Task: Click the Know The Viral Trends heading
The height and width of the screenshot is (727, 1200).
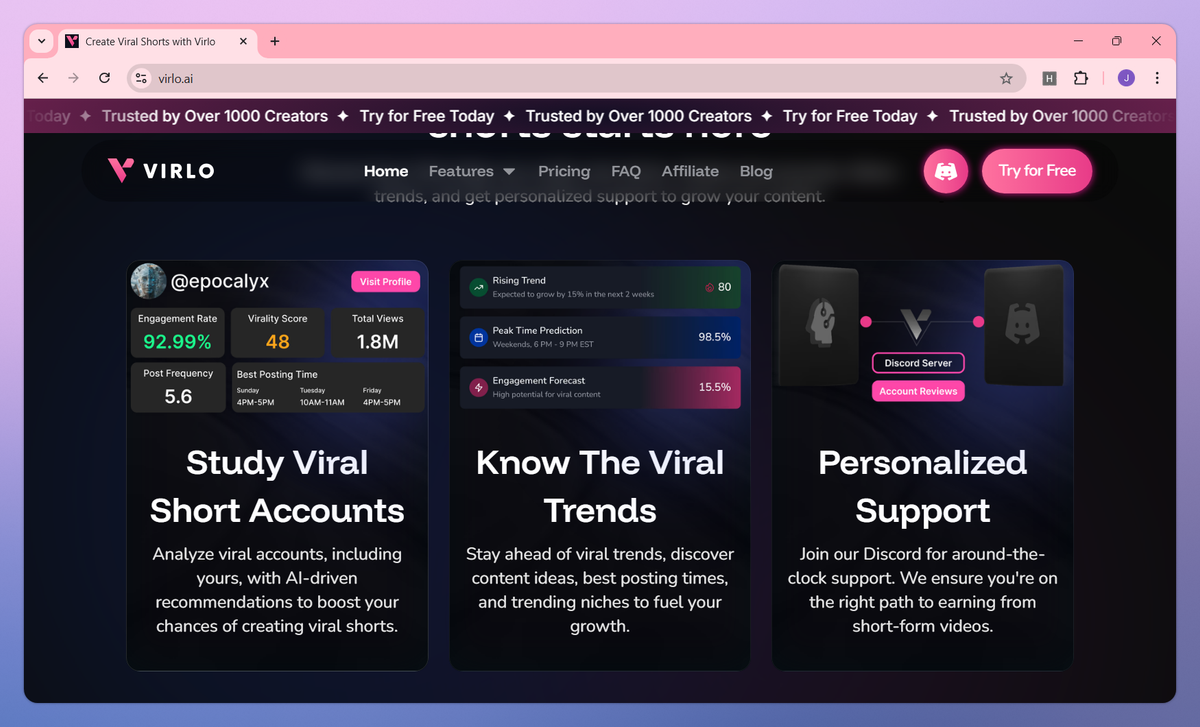Action: point(600,487)
